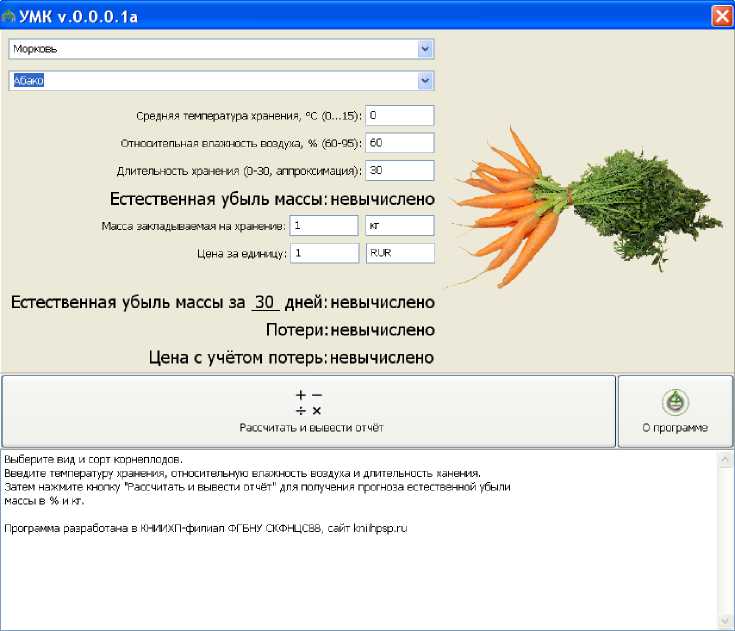Image resolution: width=735 pixels, height=631 pixels.
Task: Click the line Выберите вид и сорт корнеплодов
Action: [x=94, y=459]
